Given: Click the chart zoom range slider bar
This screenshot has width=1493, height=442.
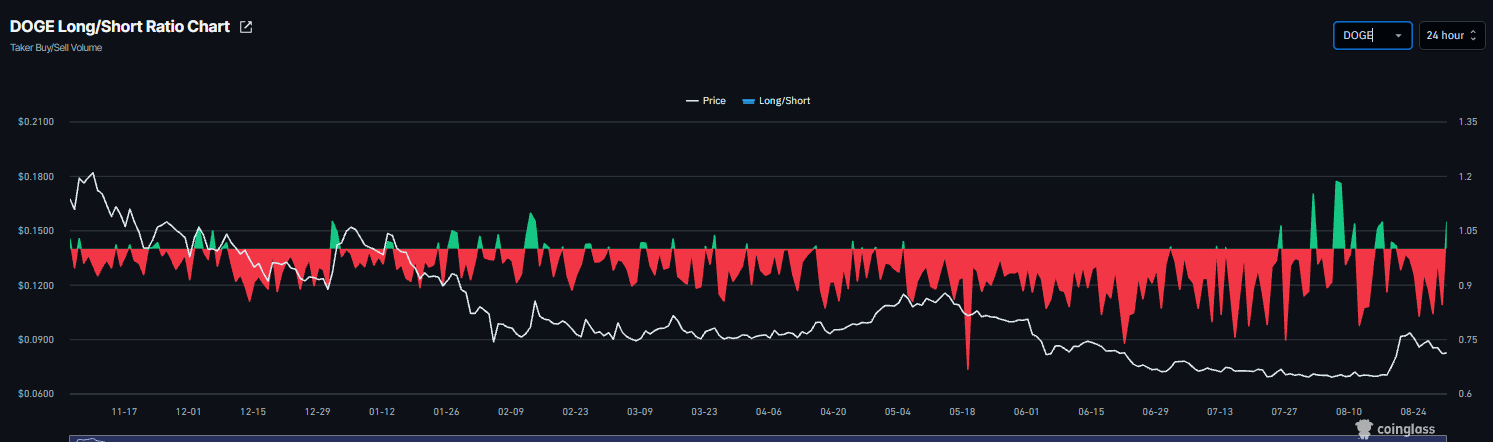Looking at the screenshot, I should click(757, 439).
